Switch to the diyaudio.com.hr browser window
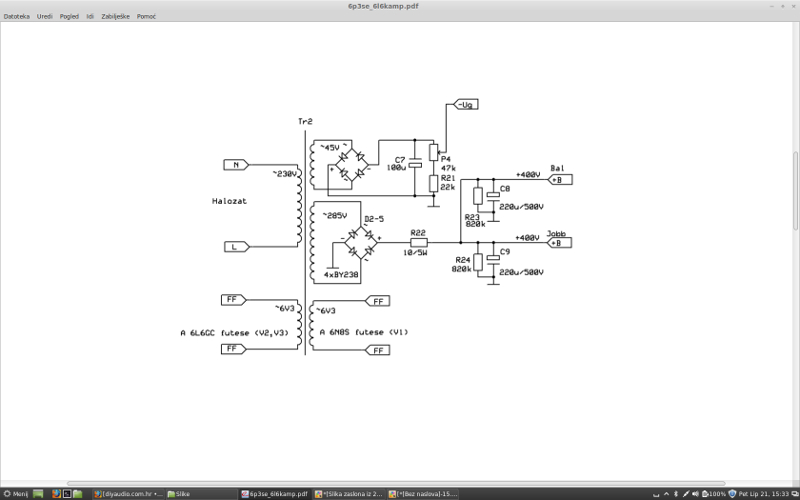The height and width of the screenshot is (500, 800). pos(128,494)
